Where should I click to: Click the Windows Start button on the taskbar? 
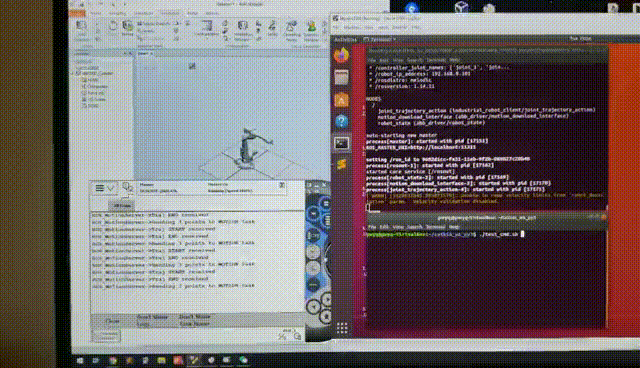point(80,360)
